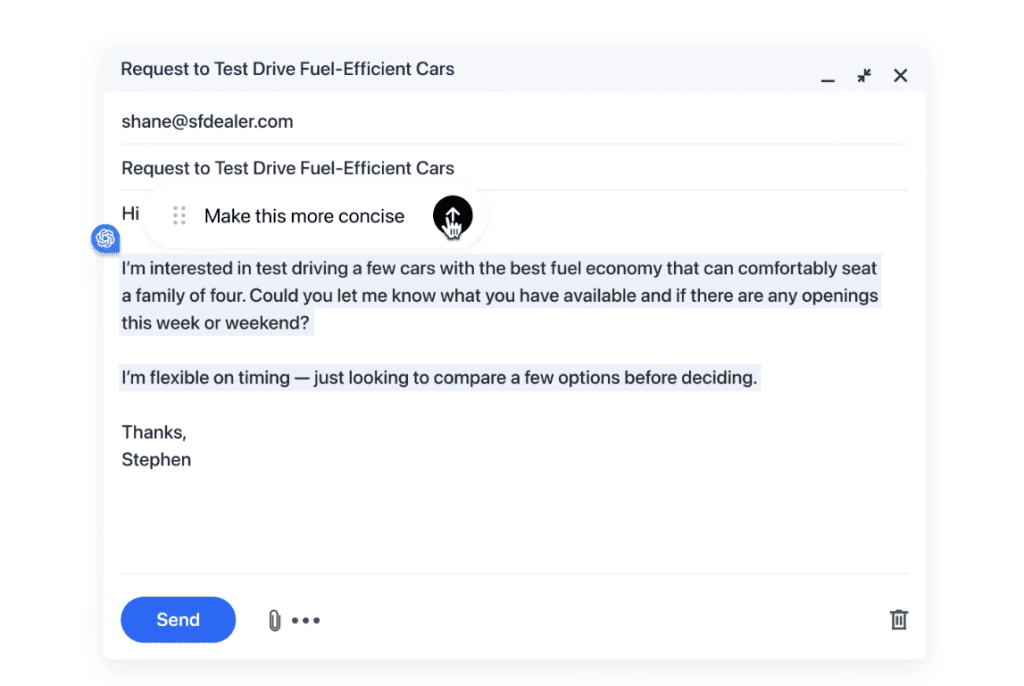
Task: Click the compose window title bar text
Action: pyautogui.click(x=288, y=70)
